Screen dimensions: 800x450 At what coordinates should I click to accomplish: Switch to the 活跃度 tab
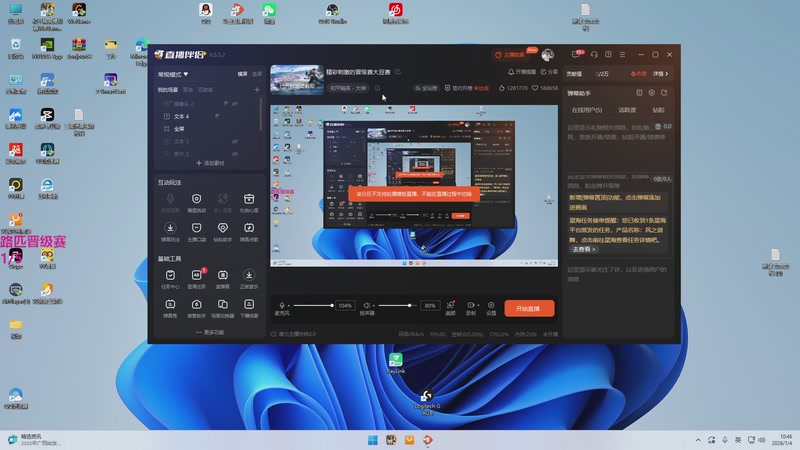point(627,110)
